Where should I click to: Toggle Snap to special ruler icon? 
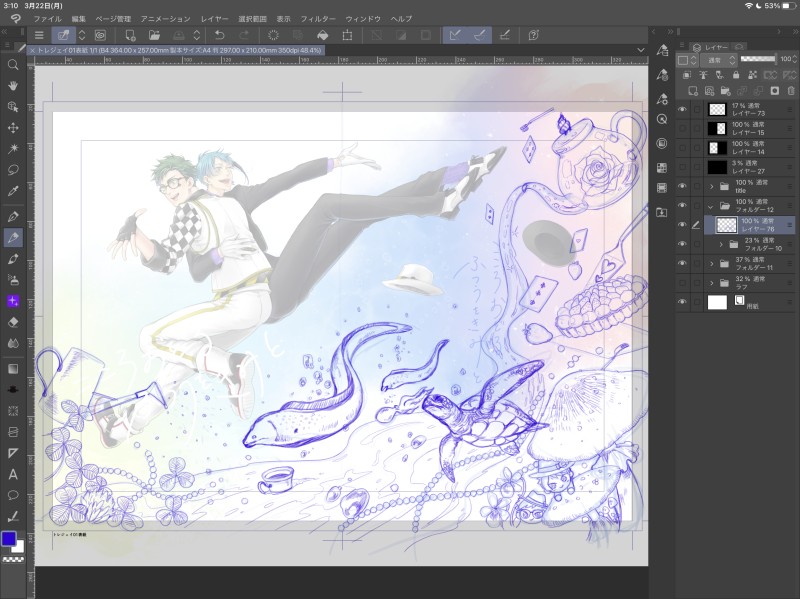[x=480, y=35]
